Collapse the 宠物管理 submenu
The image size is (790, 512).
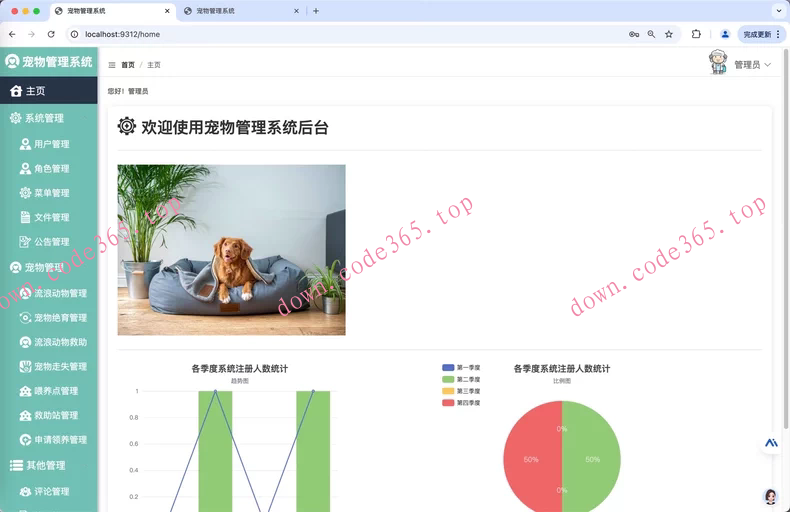tap(48, 267)
